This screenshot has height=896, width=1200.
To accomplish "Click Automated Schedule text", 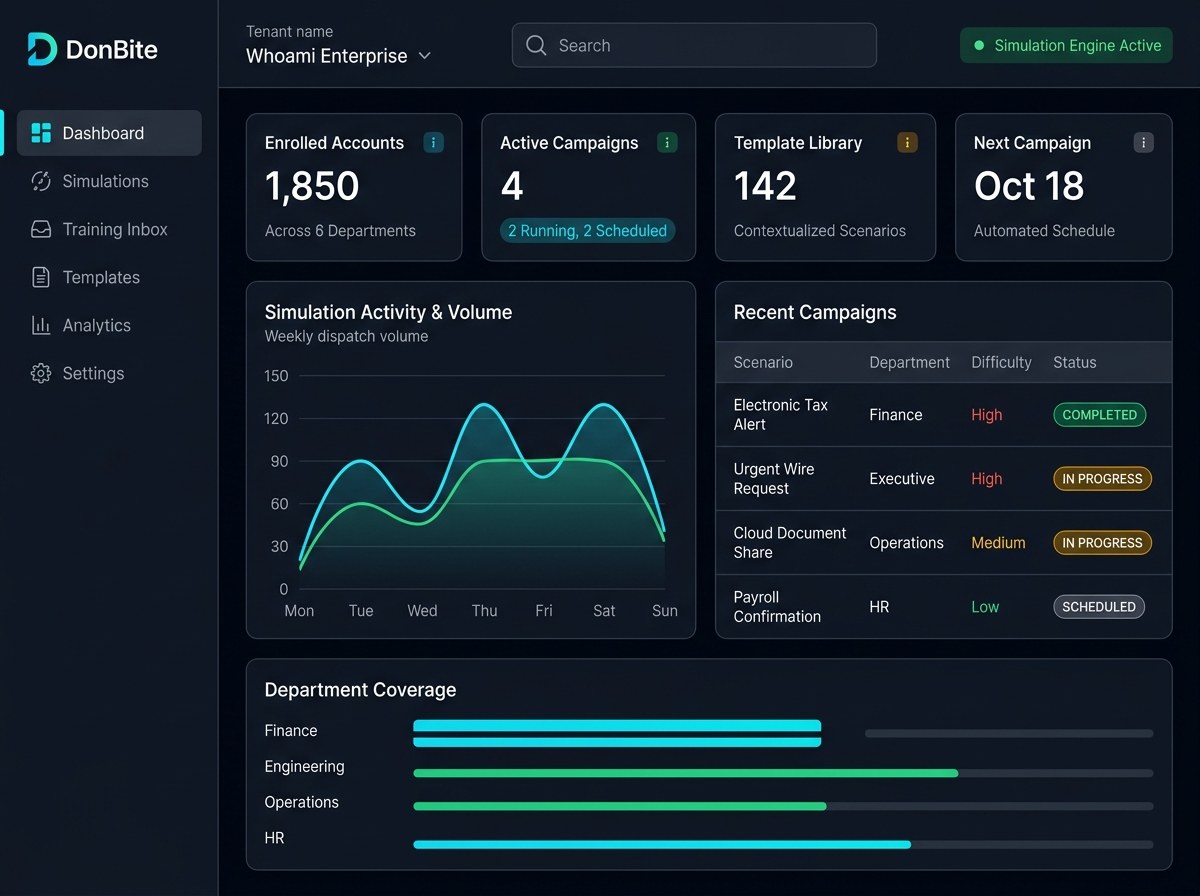I will pos(1044,231).
